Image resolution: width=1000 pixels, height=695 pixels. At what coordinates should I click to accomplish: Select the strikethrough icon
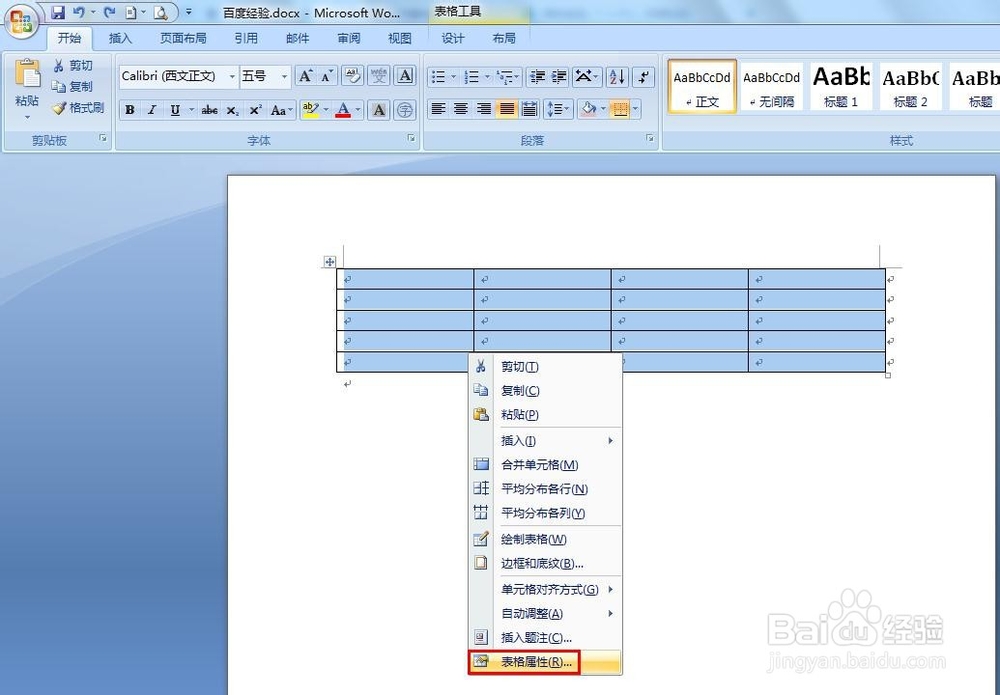click(x=209, y=110)
